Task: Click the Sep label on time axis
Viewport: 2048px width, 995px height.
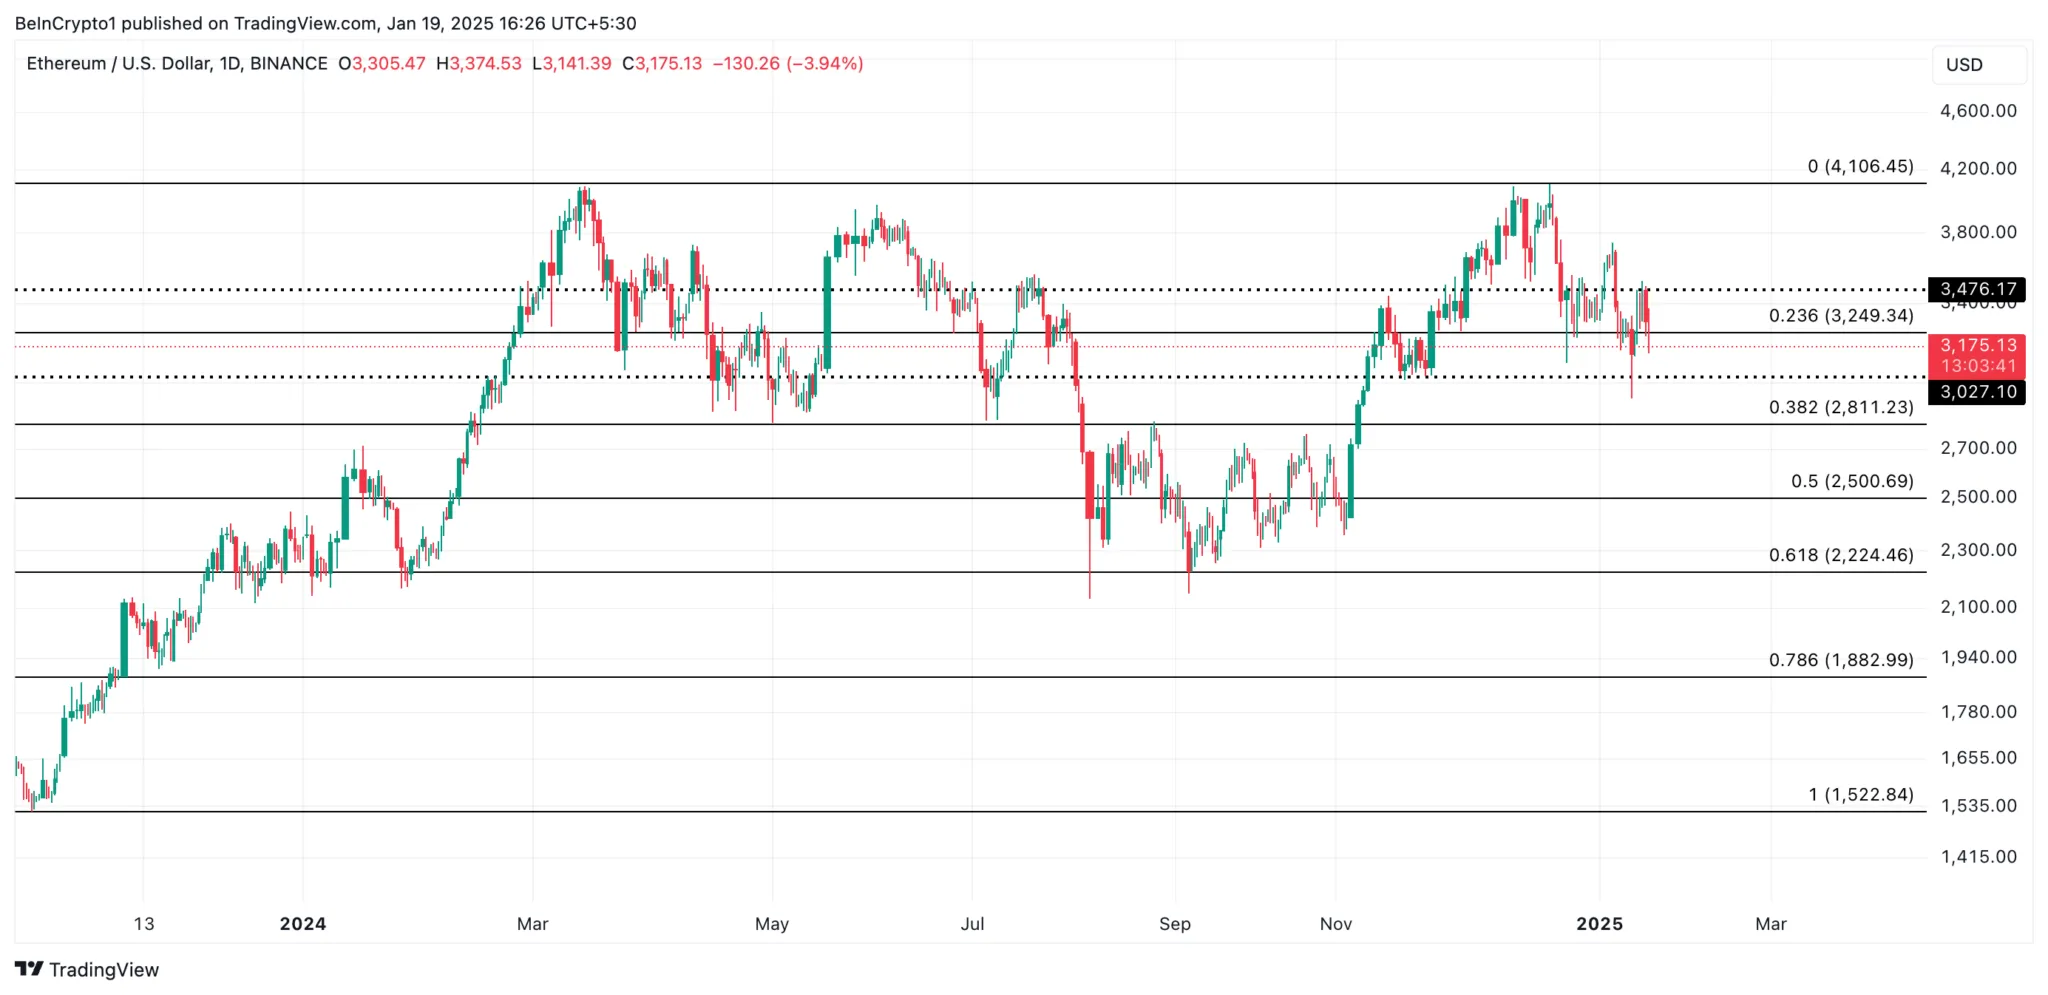Action: (x=1175, y=924)
